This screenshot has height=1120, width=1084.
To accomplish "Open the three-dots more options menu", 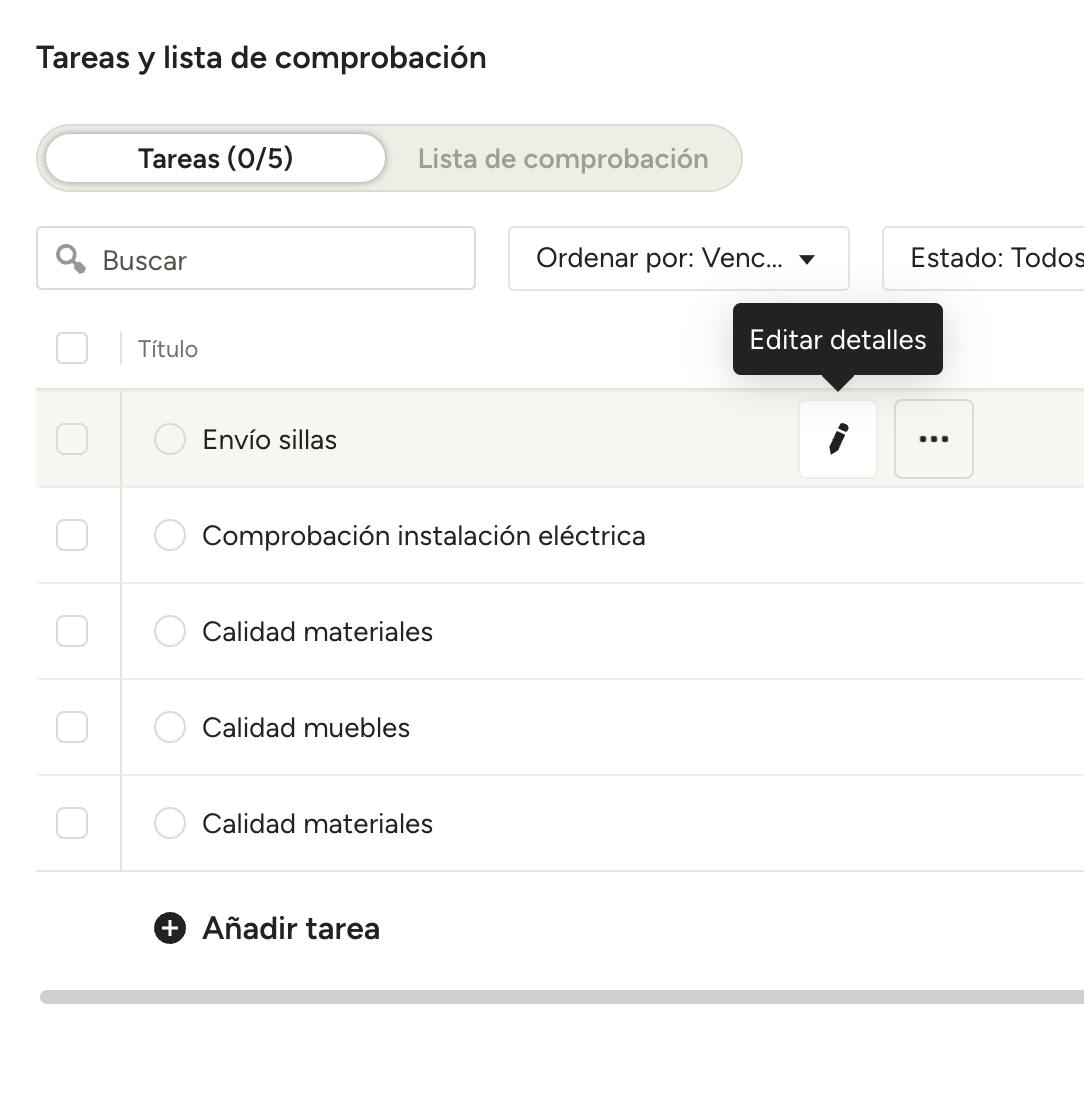I will [933, 439].
